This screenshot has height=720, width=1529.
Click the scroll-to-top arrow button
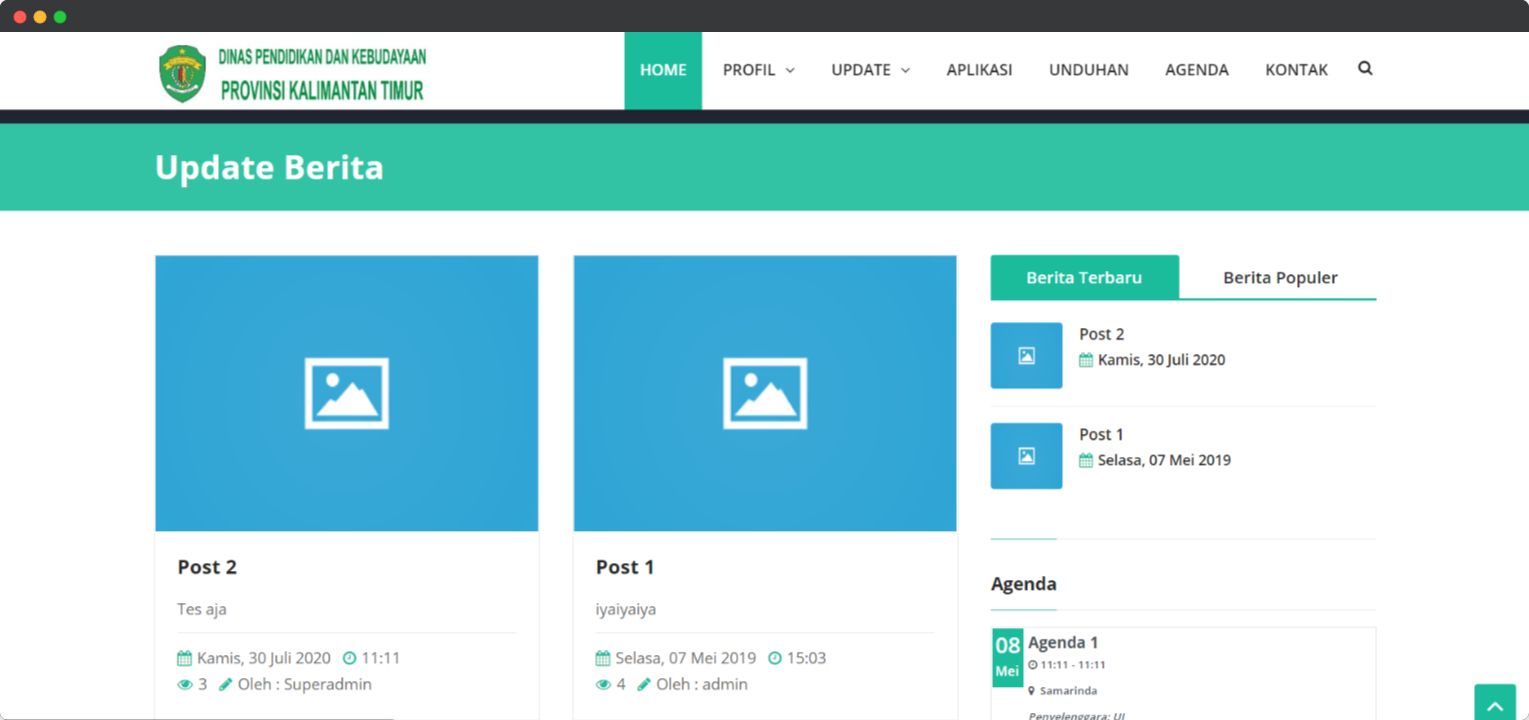tap(1495, 704)
